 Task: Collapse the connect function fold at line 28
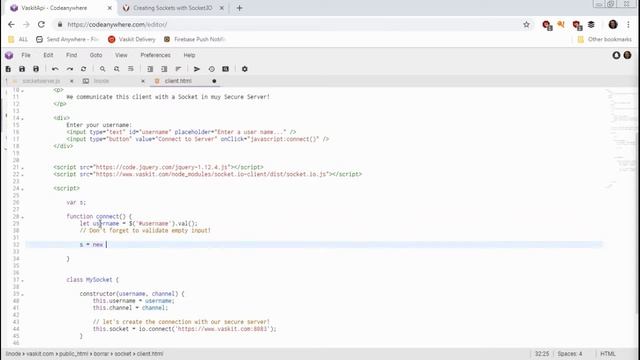pyautogui.click(x=22, y=217)
